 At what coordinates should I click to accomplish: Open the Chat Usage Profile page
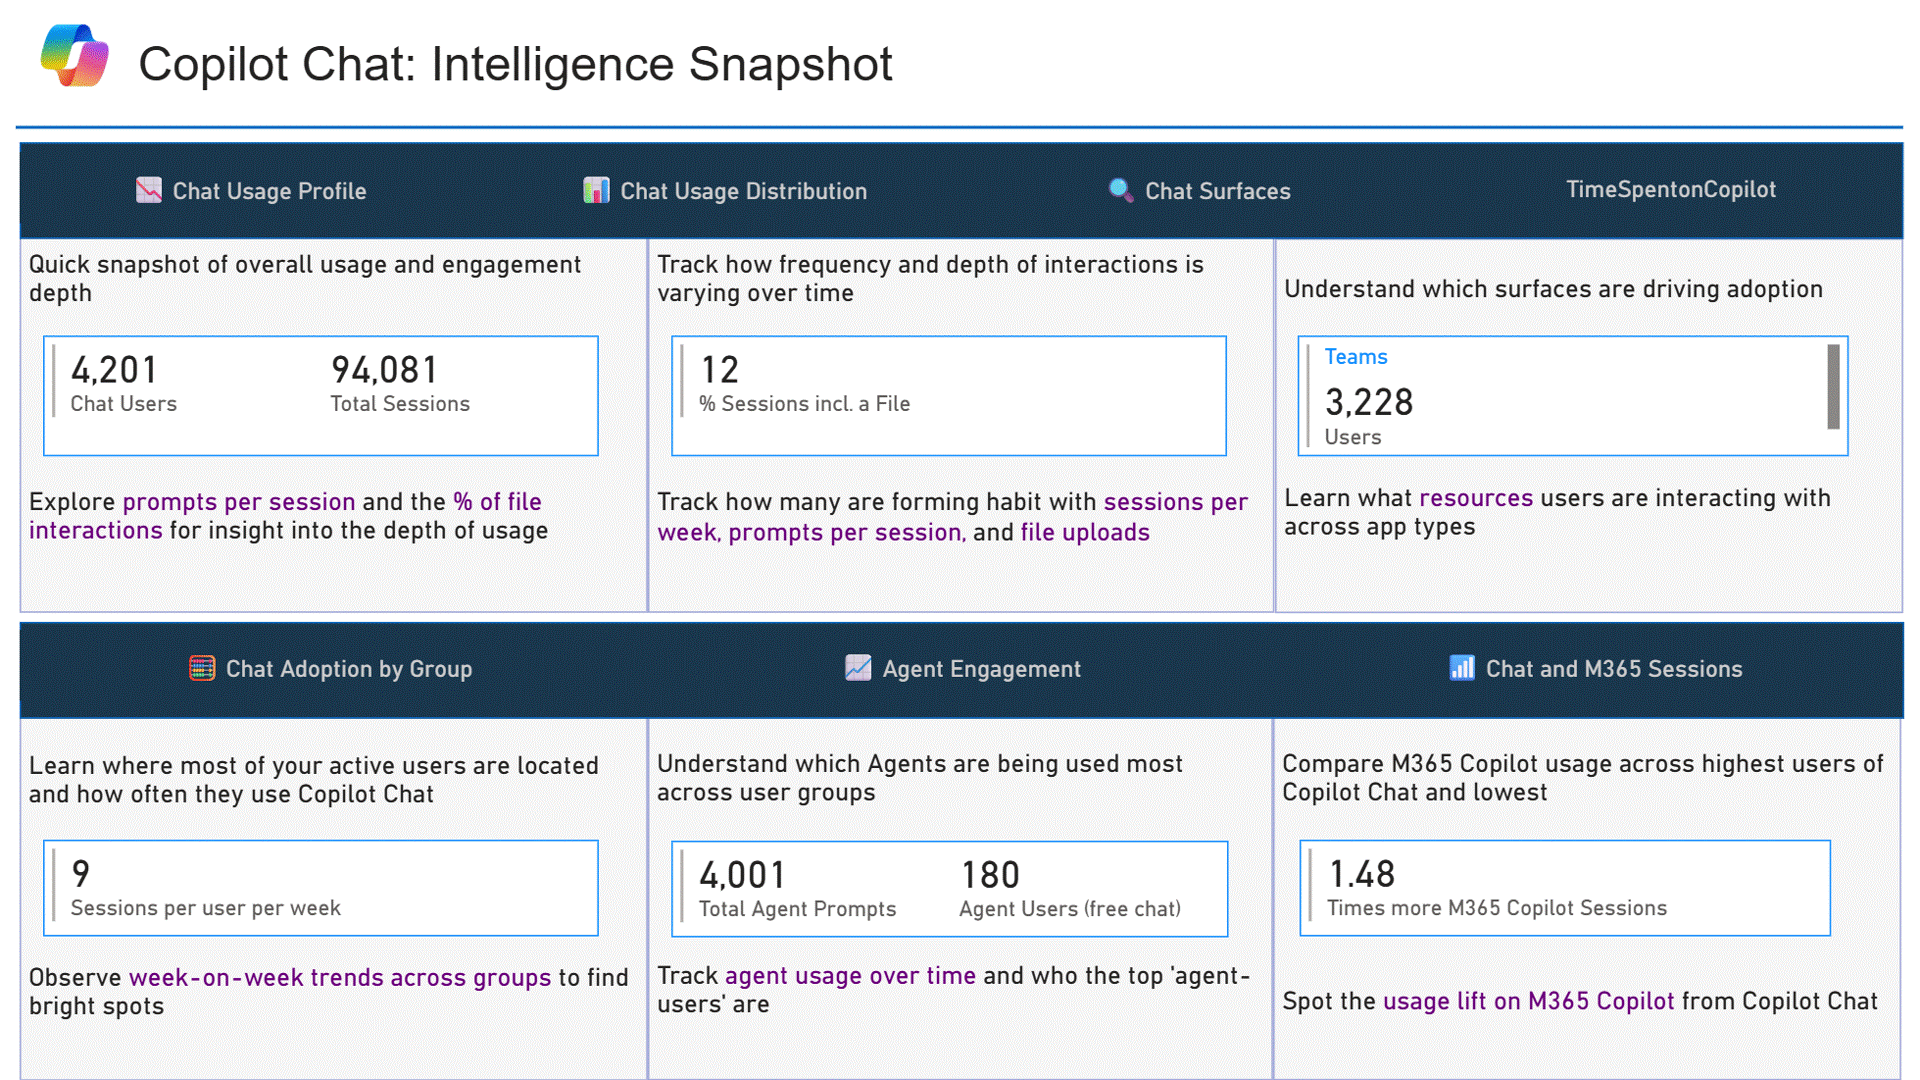(269, 191)
